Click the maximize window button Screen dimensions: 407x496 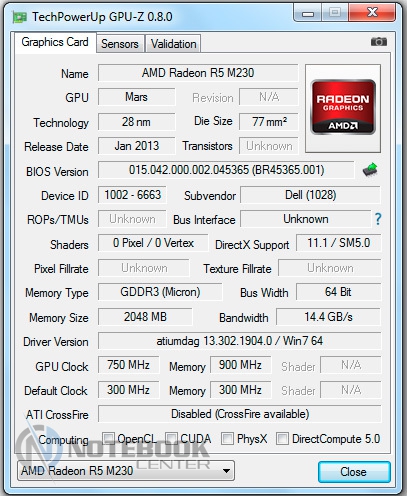click(x=335, y=13)
